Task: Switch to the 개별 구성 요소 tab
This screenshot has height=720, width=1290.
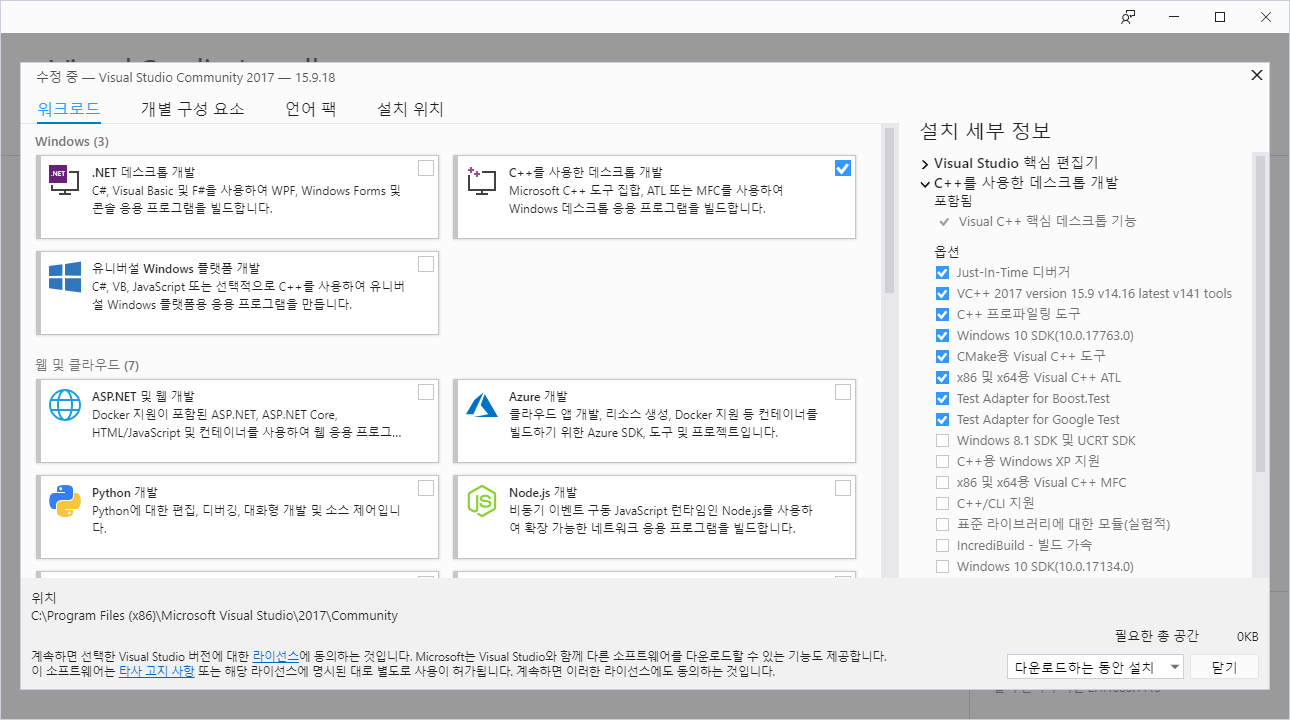Action: click(x=192, y=109)
